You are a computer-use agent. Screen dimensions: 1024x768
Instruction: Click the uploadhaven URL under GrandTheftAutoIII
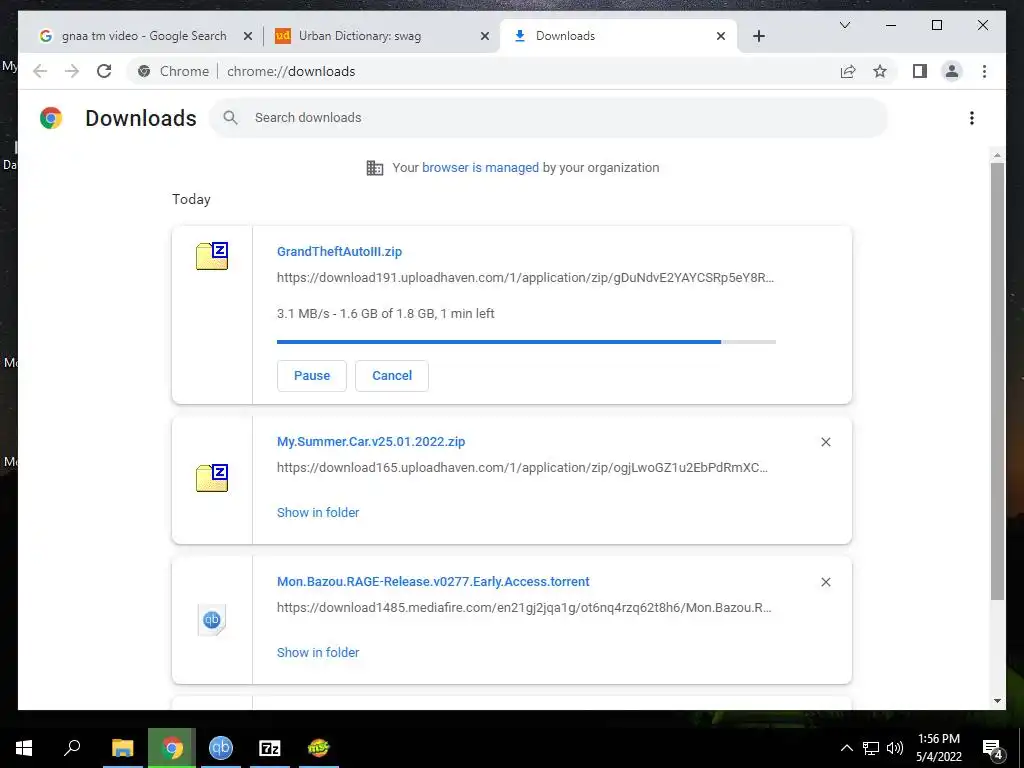525,278
